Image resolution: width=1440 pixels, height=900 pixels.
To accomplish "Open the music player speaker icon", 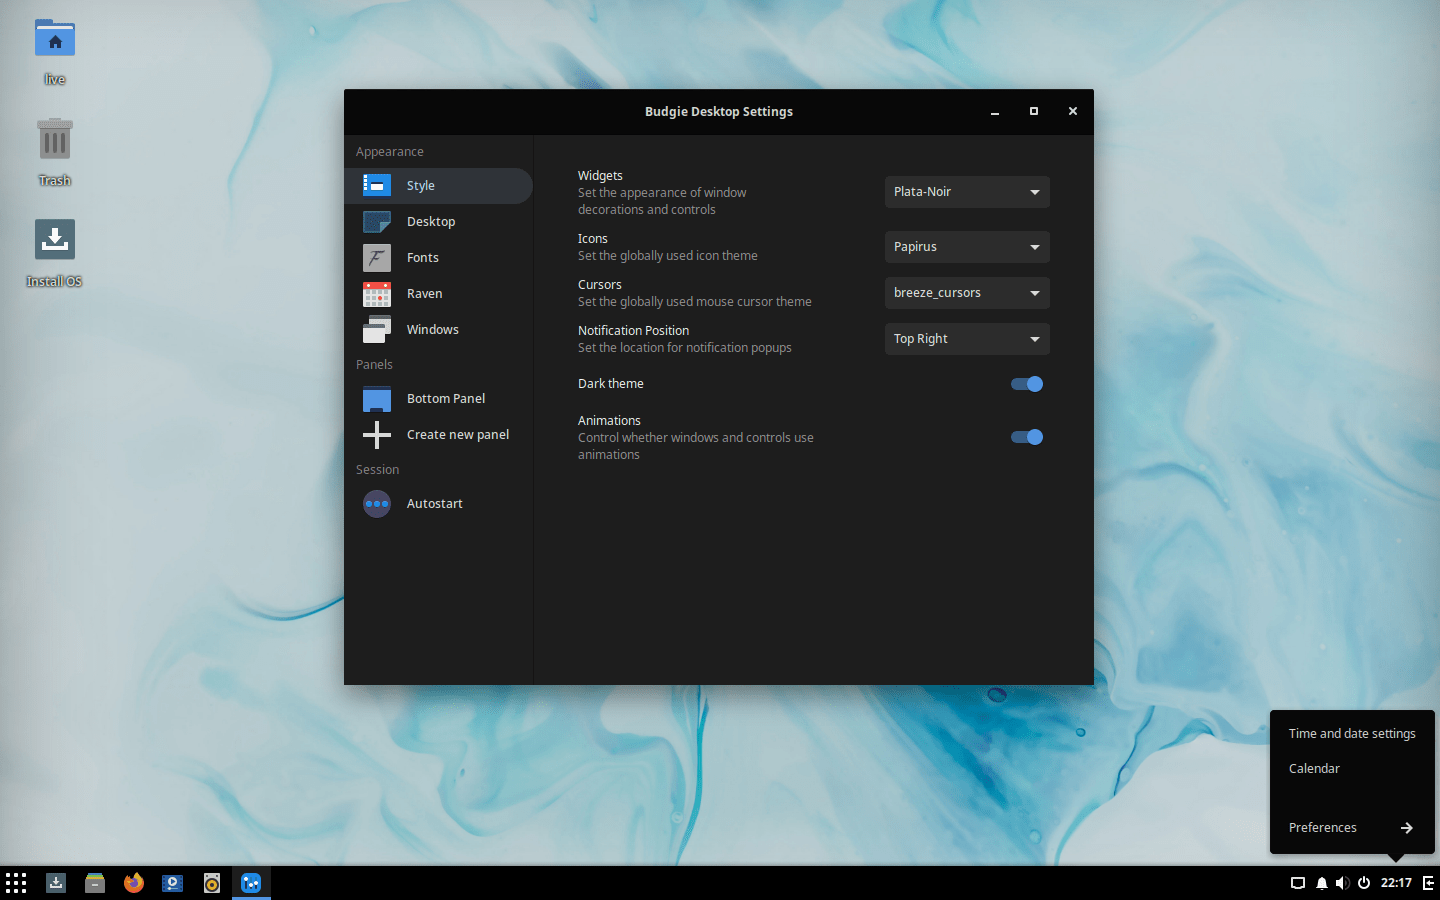I will coord(212,883).
